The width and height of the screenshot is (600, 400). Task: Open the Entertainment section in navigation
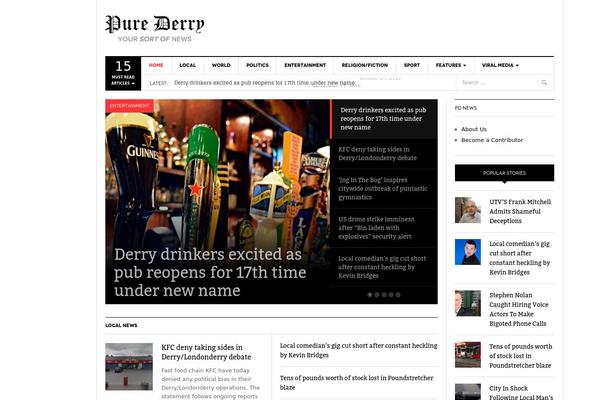point(305,65)
